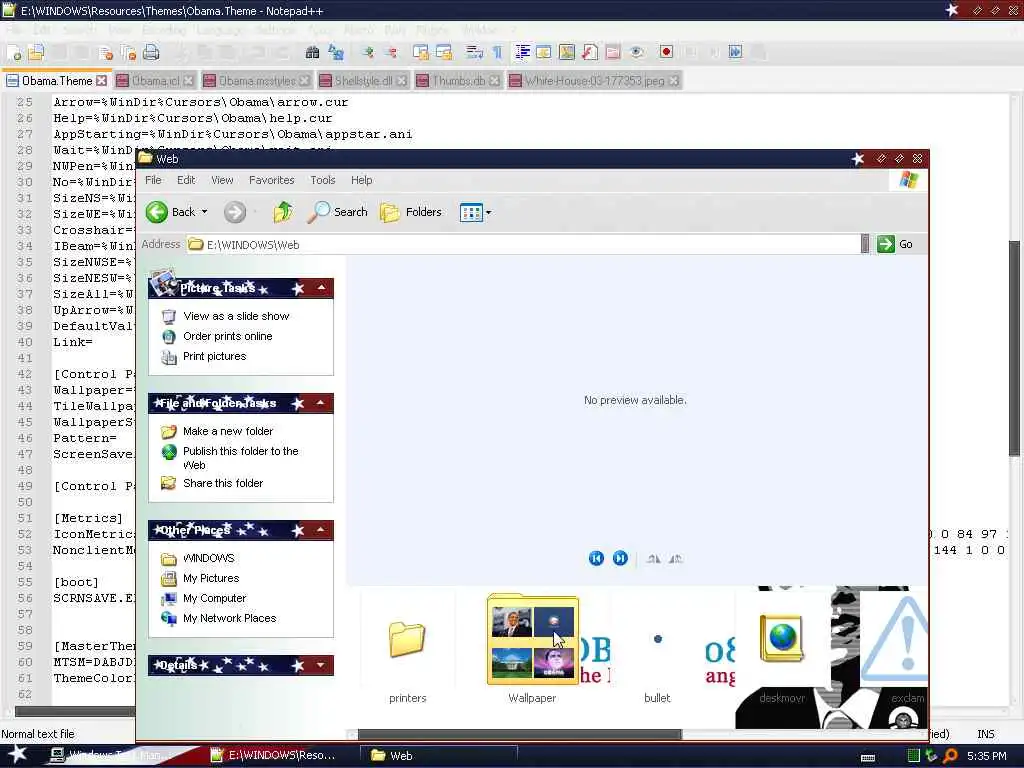Click the Run macro multiple times icon
Screen dimensions: 1024x768
[735, 52]
